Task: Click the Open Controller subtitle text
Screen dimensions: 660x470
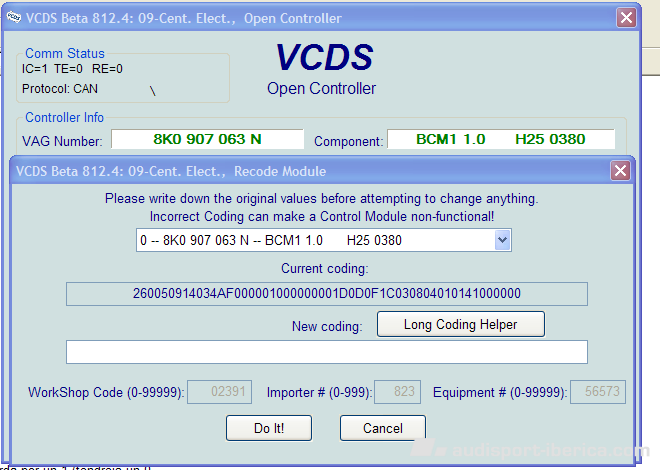Action: [321, 88]
